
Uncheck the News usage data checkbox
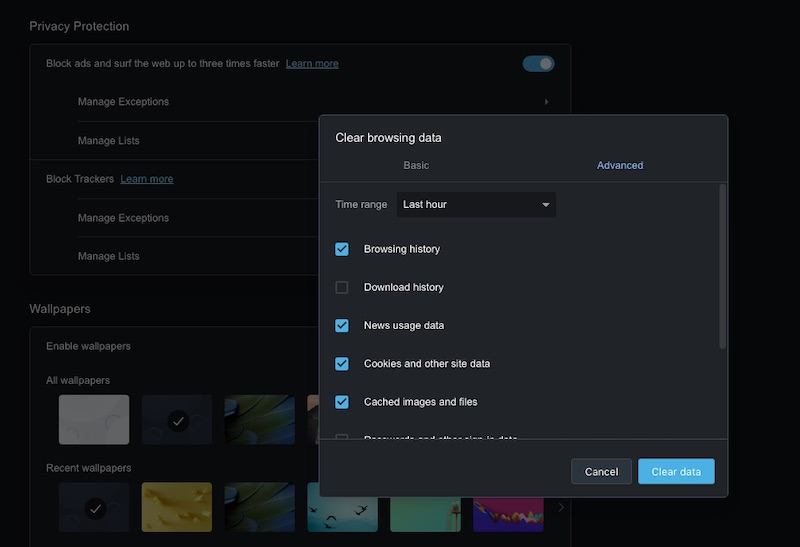(342, 325)
